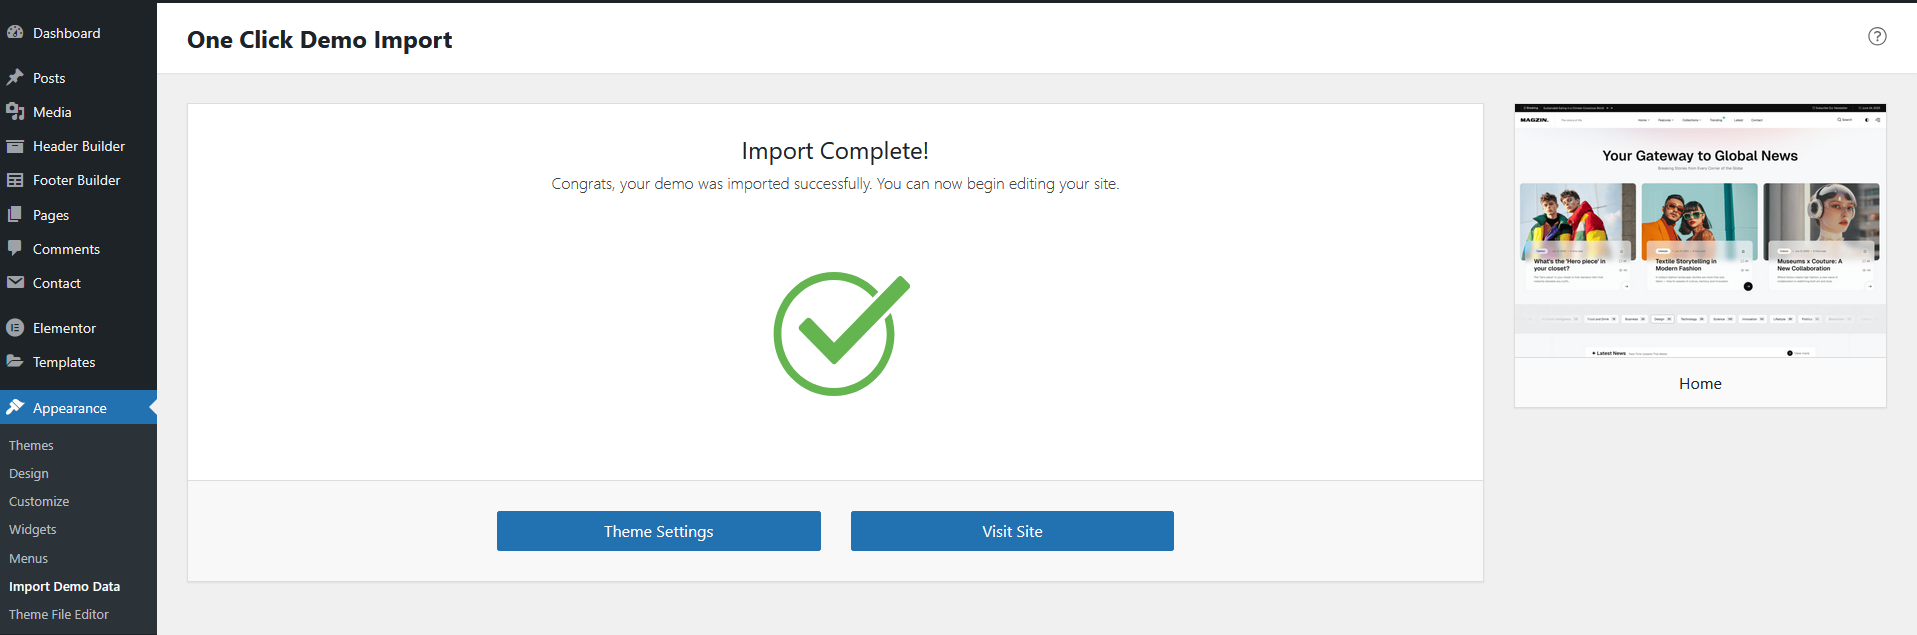1917x635 pixels.
Task: Click the Templates folder icon
Action: (15, 362)
